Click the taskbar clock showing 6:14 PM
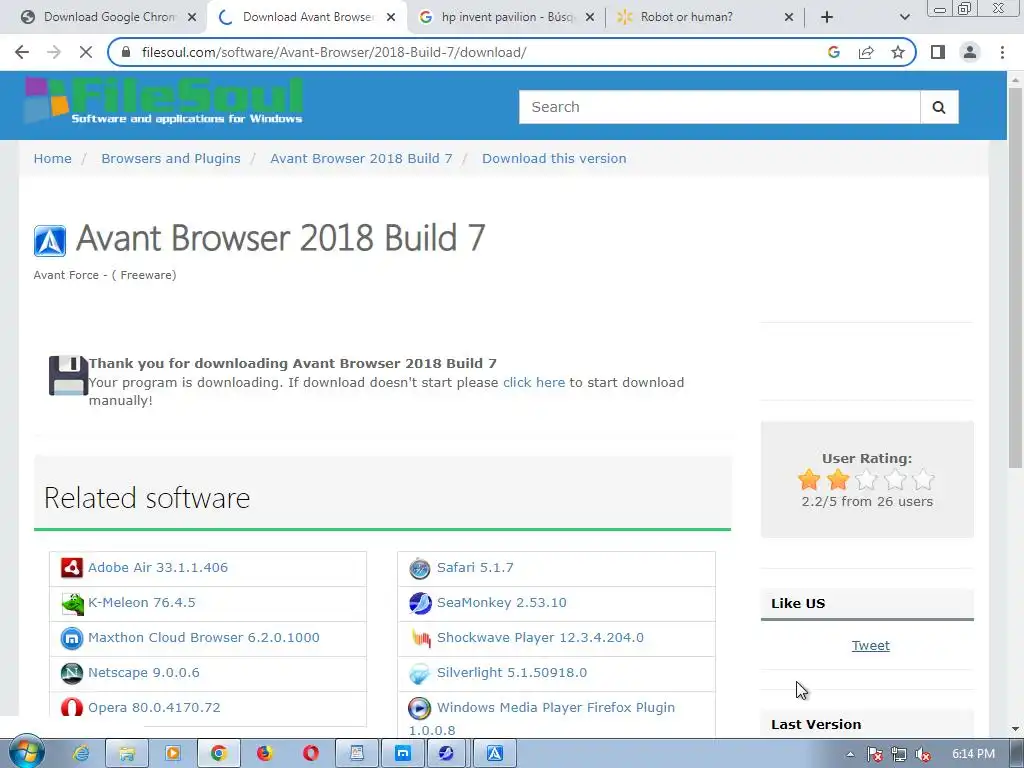Viewport: 1024px width, 768px height. [x=973, y=754]
